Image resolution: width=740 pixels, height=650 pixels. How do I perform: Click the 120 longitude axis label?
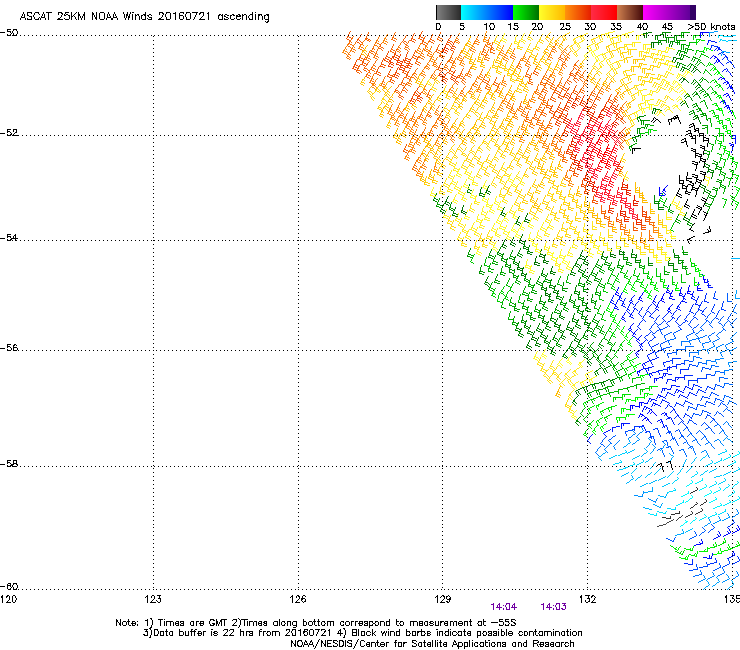(8, 599)
